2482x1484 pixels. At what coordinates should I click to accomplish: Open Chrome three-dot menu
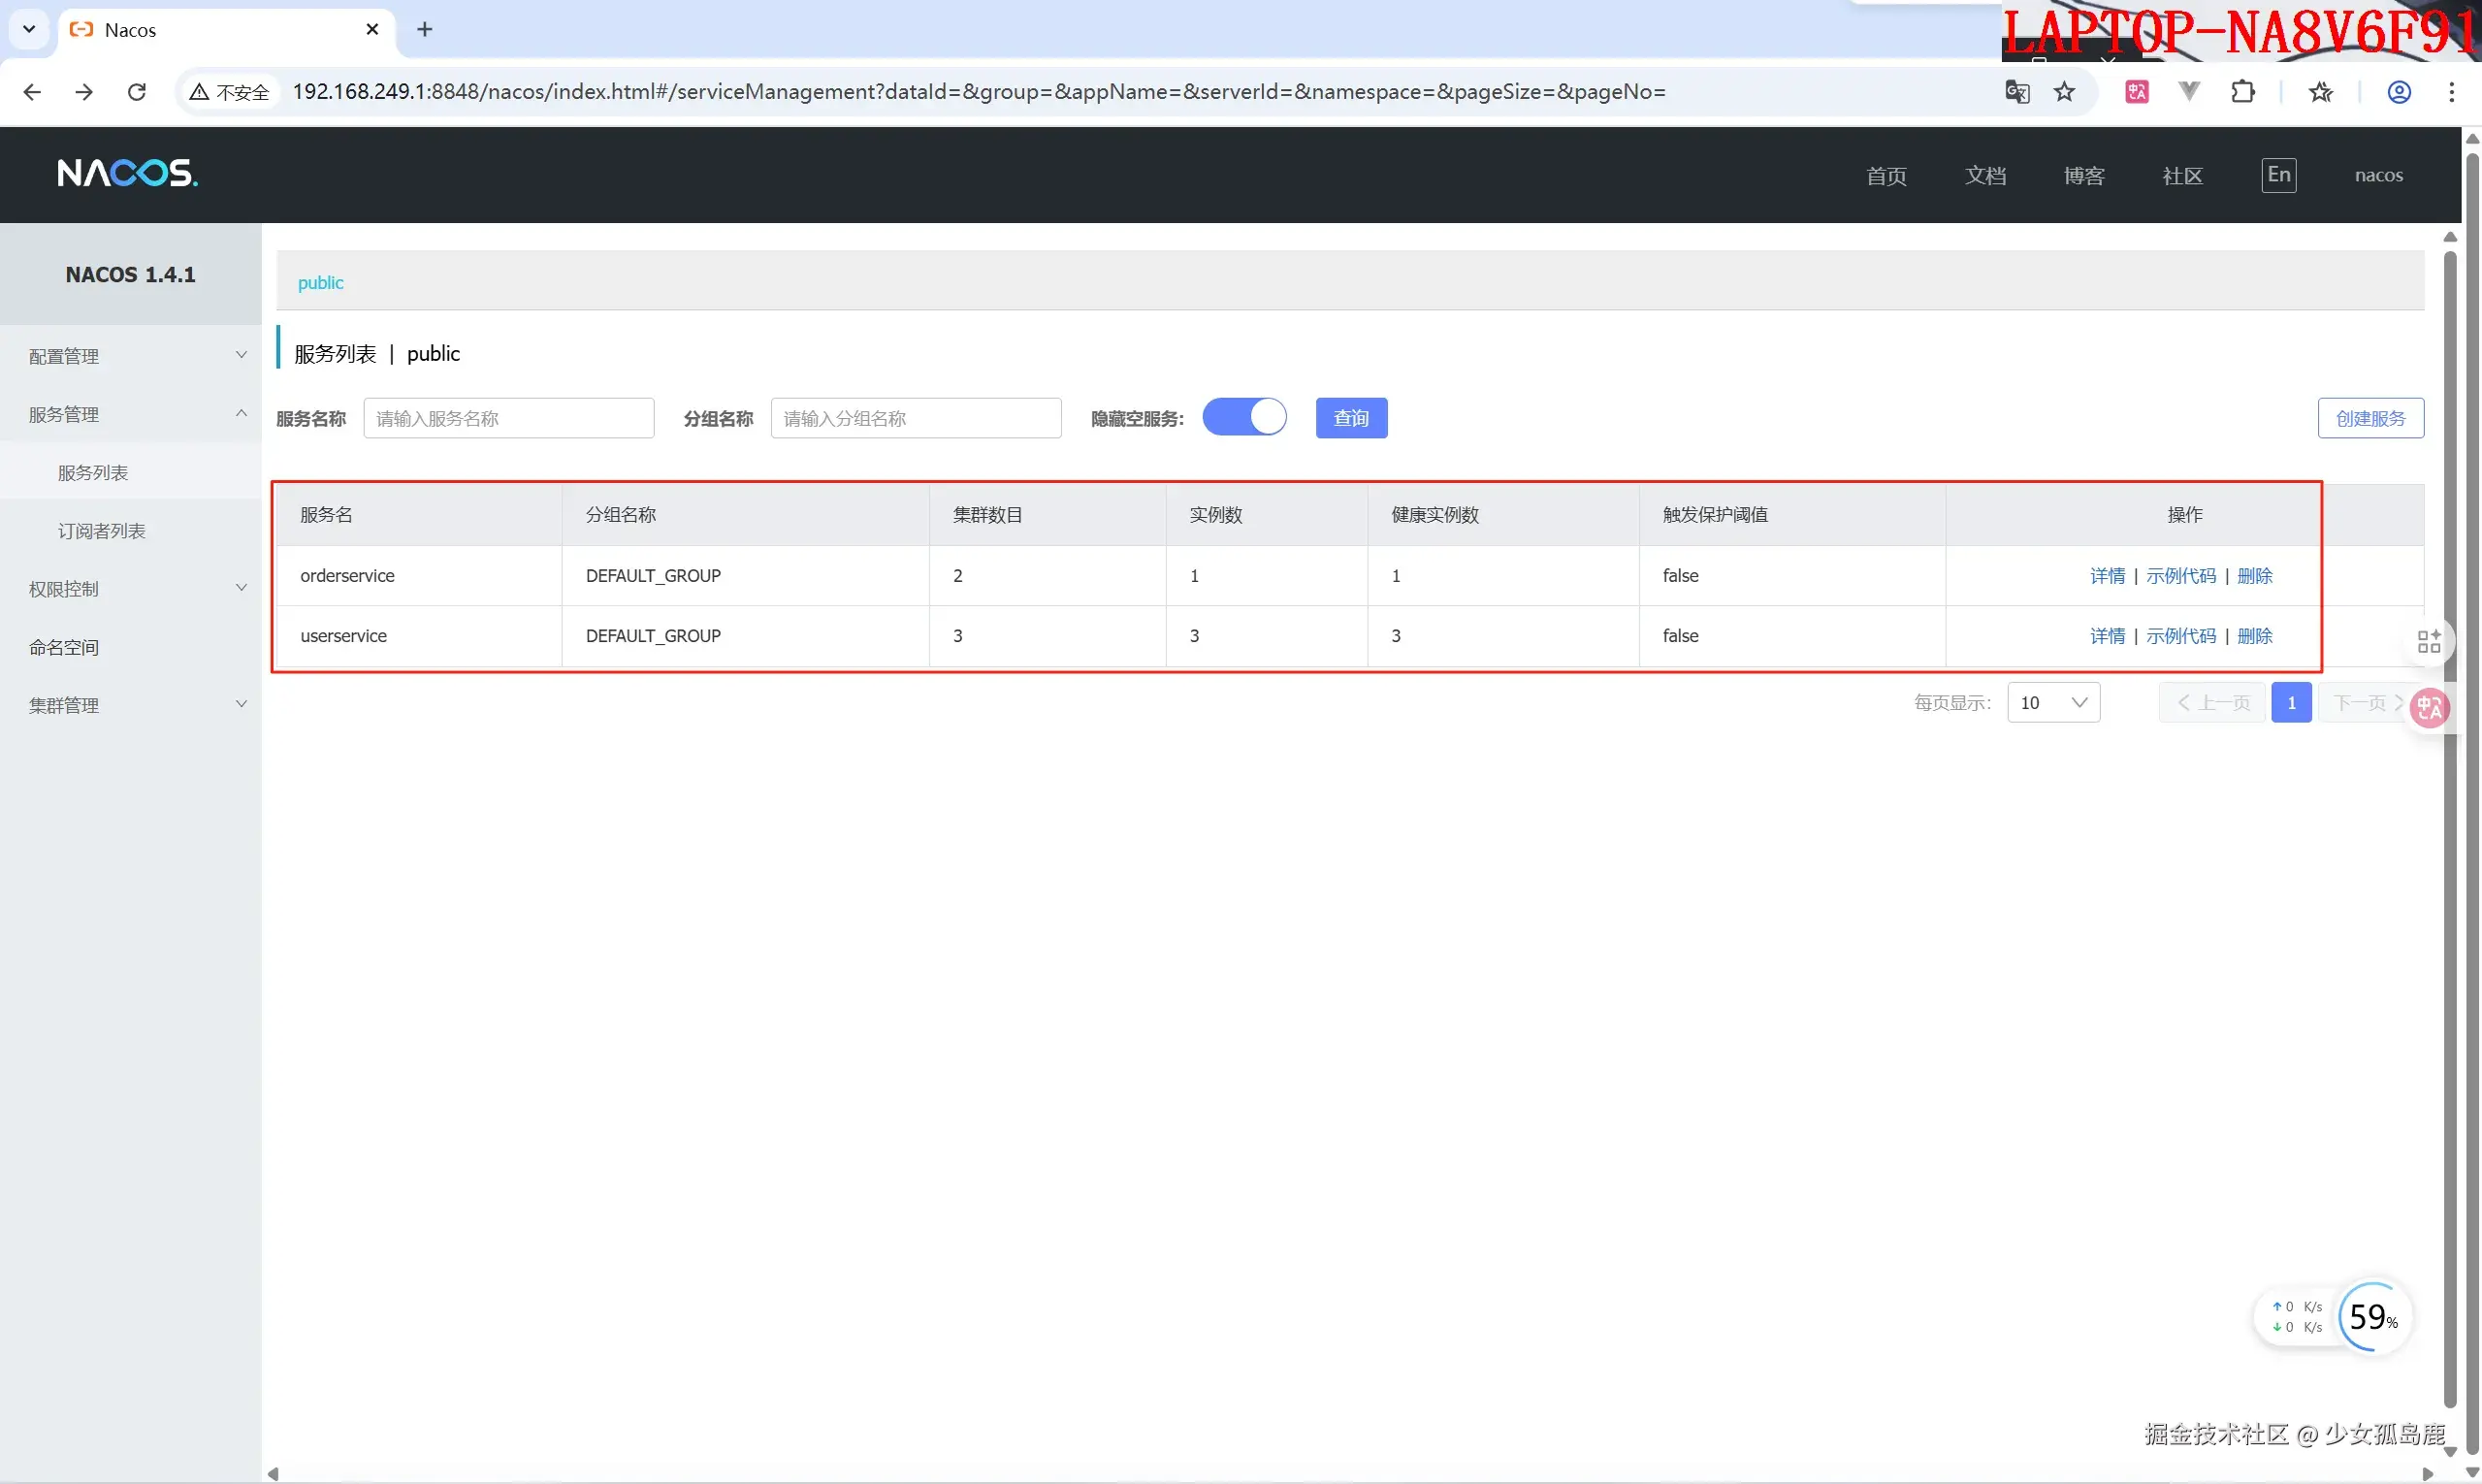(2451, 92)
